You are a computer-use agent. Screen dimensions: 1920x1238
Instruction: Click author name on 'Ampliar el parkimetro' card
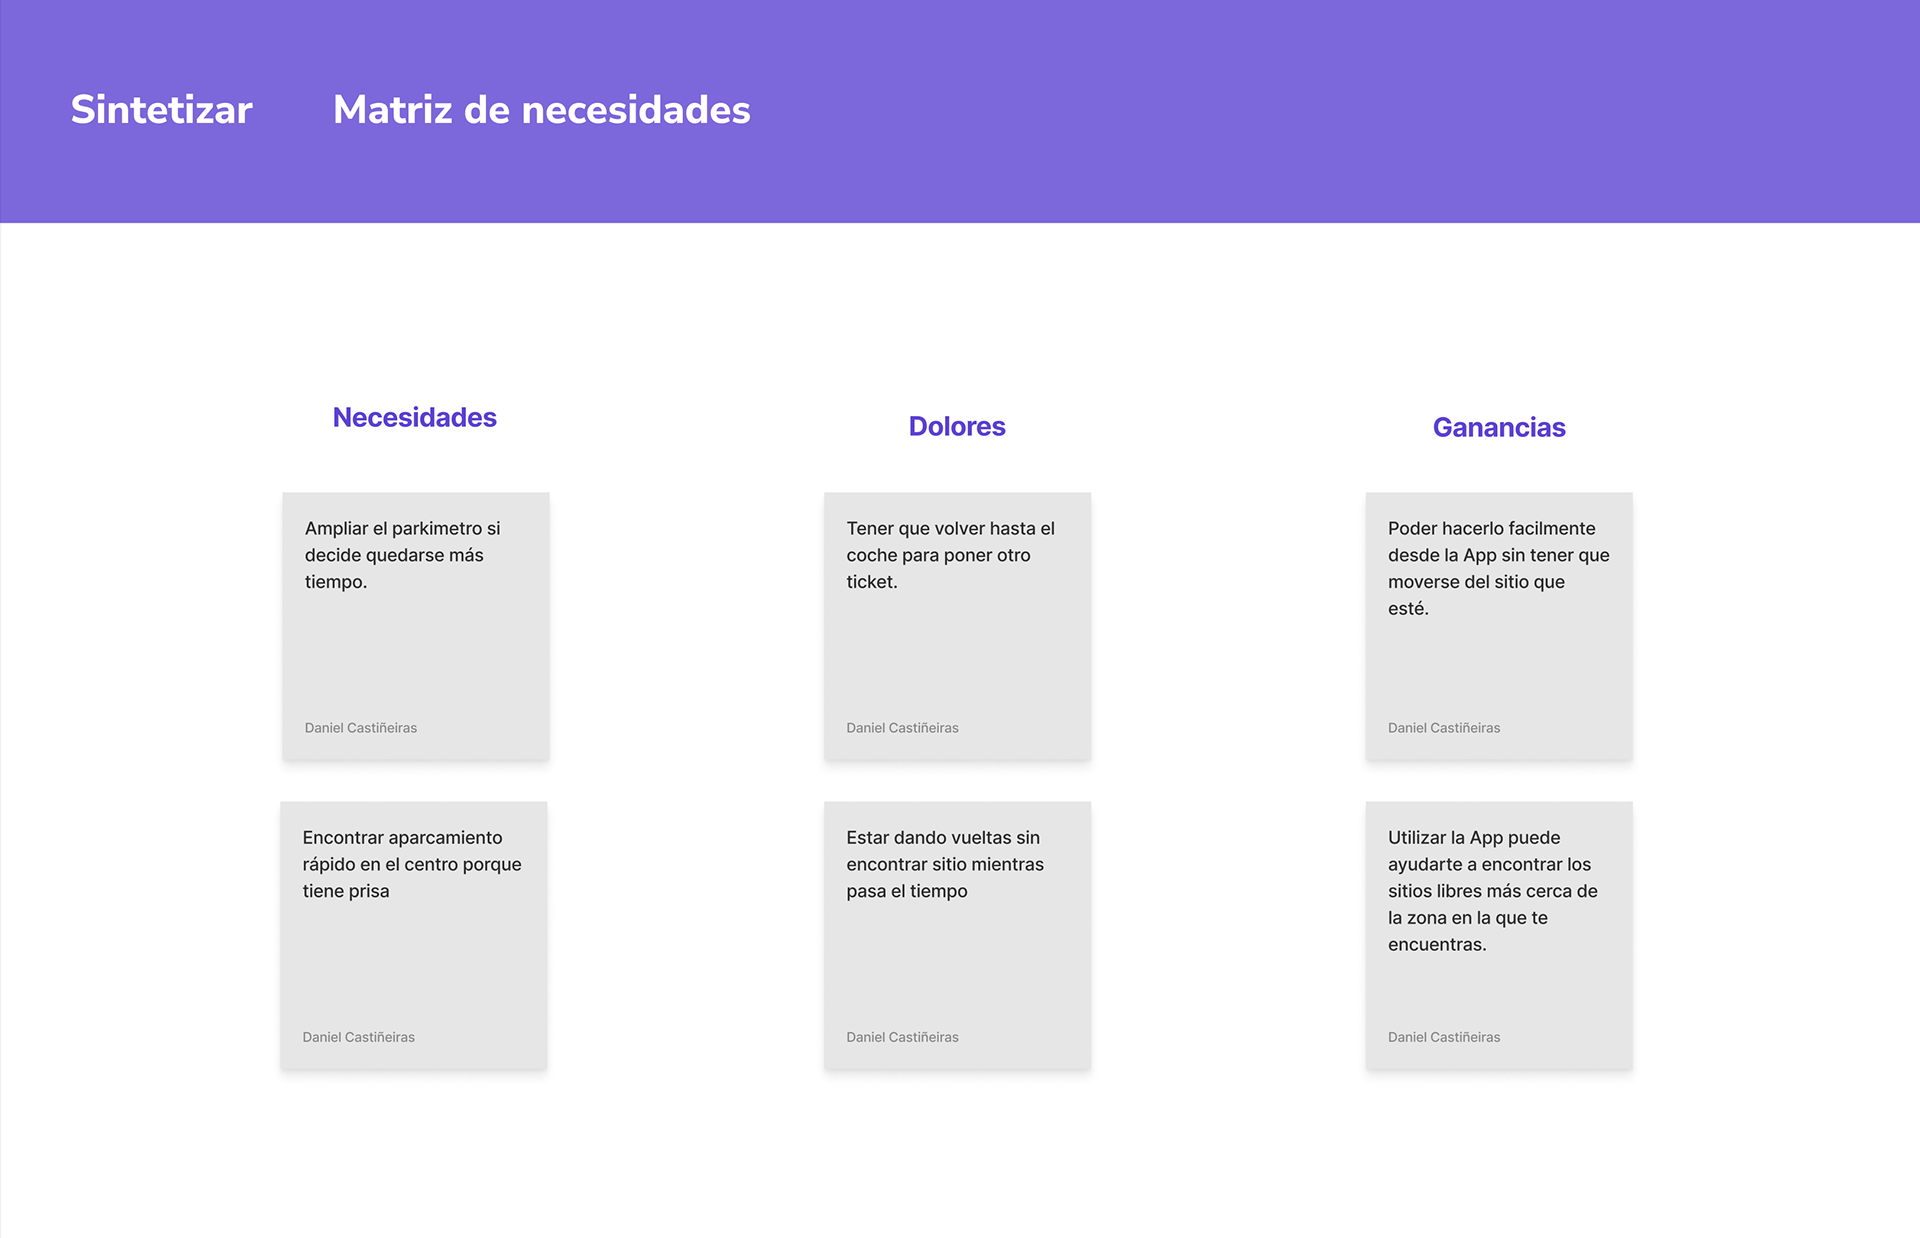click(x=361, y=728)
